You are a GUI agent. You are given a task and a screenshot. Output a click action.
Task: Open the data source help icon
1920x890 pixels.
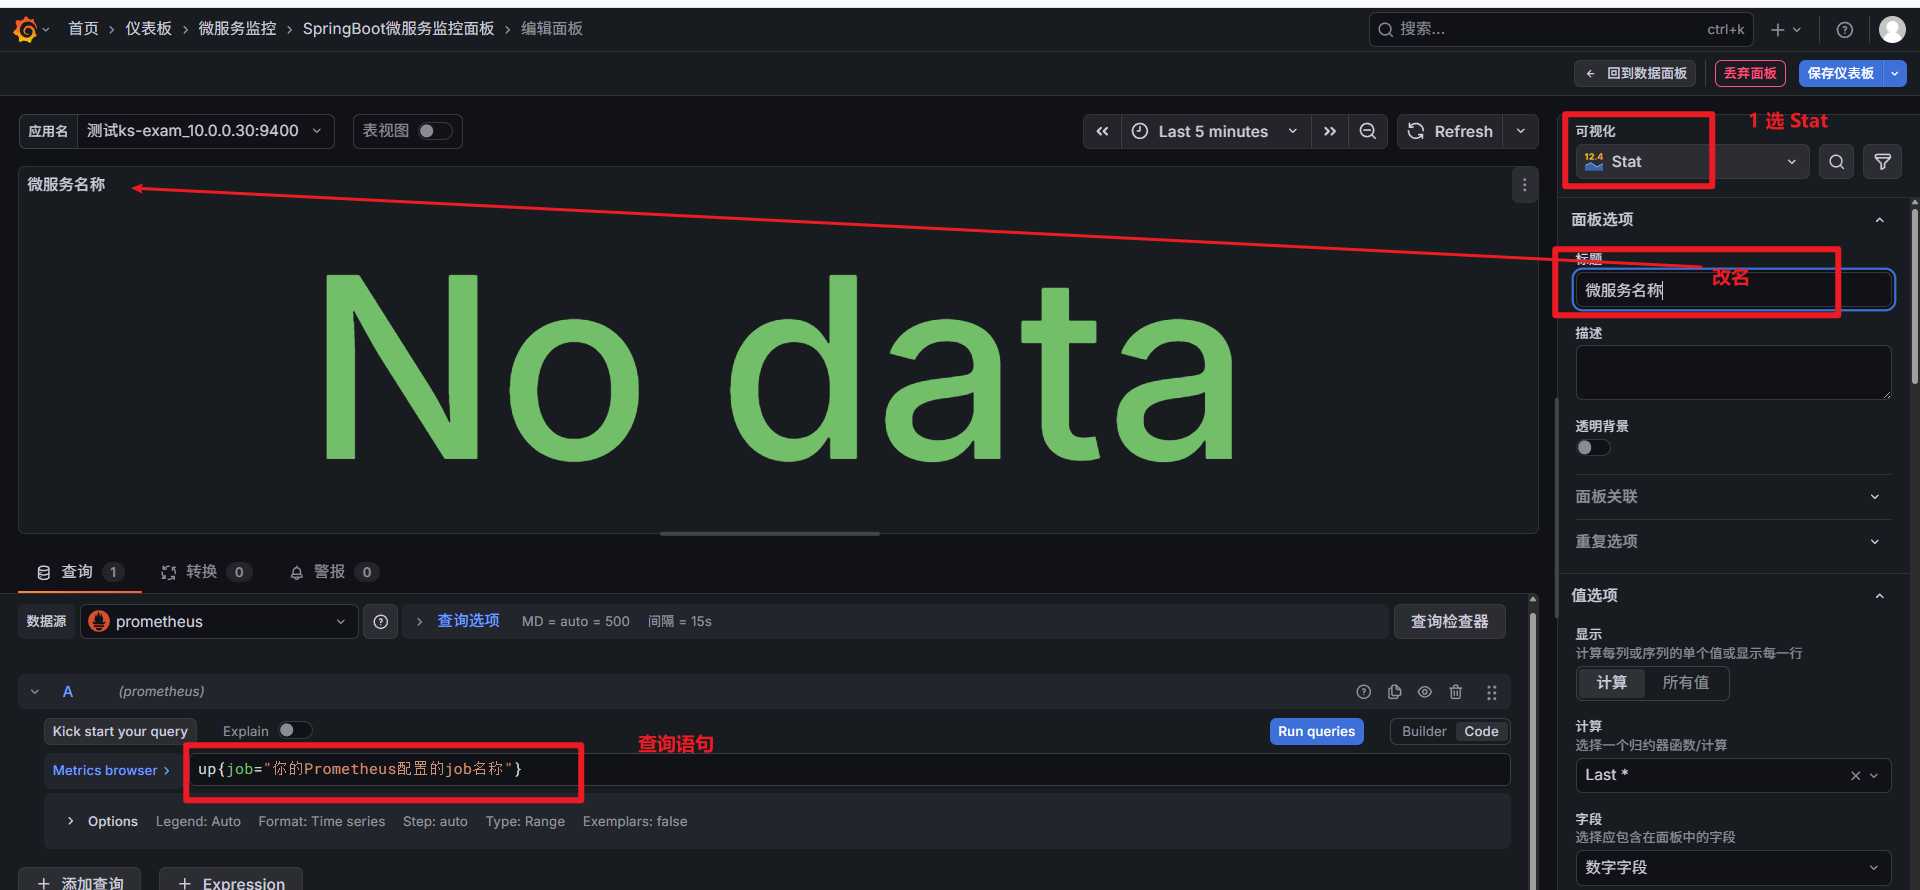[x=381, y=622]
